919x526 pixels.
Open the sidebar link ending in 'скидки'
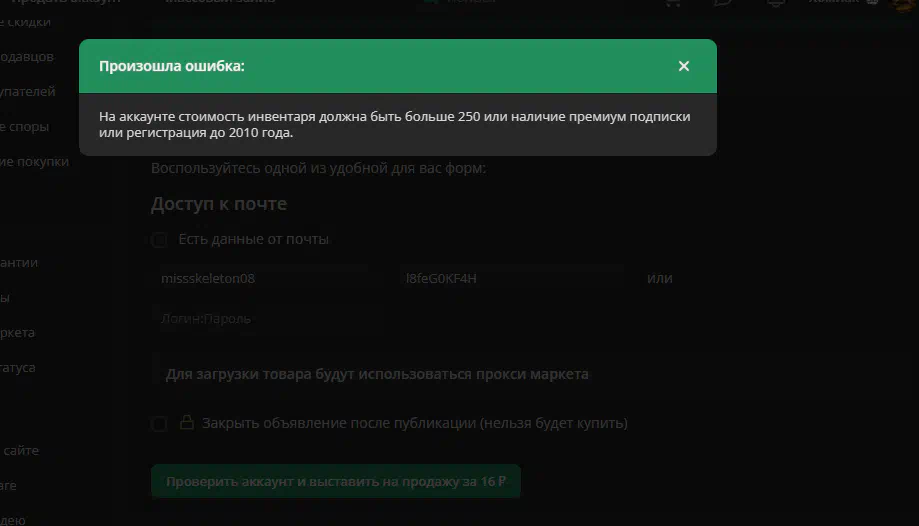point(25,22)
